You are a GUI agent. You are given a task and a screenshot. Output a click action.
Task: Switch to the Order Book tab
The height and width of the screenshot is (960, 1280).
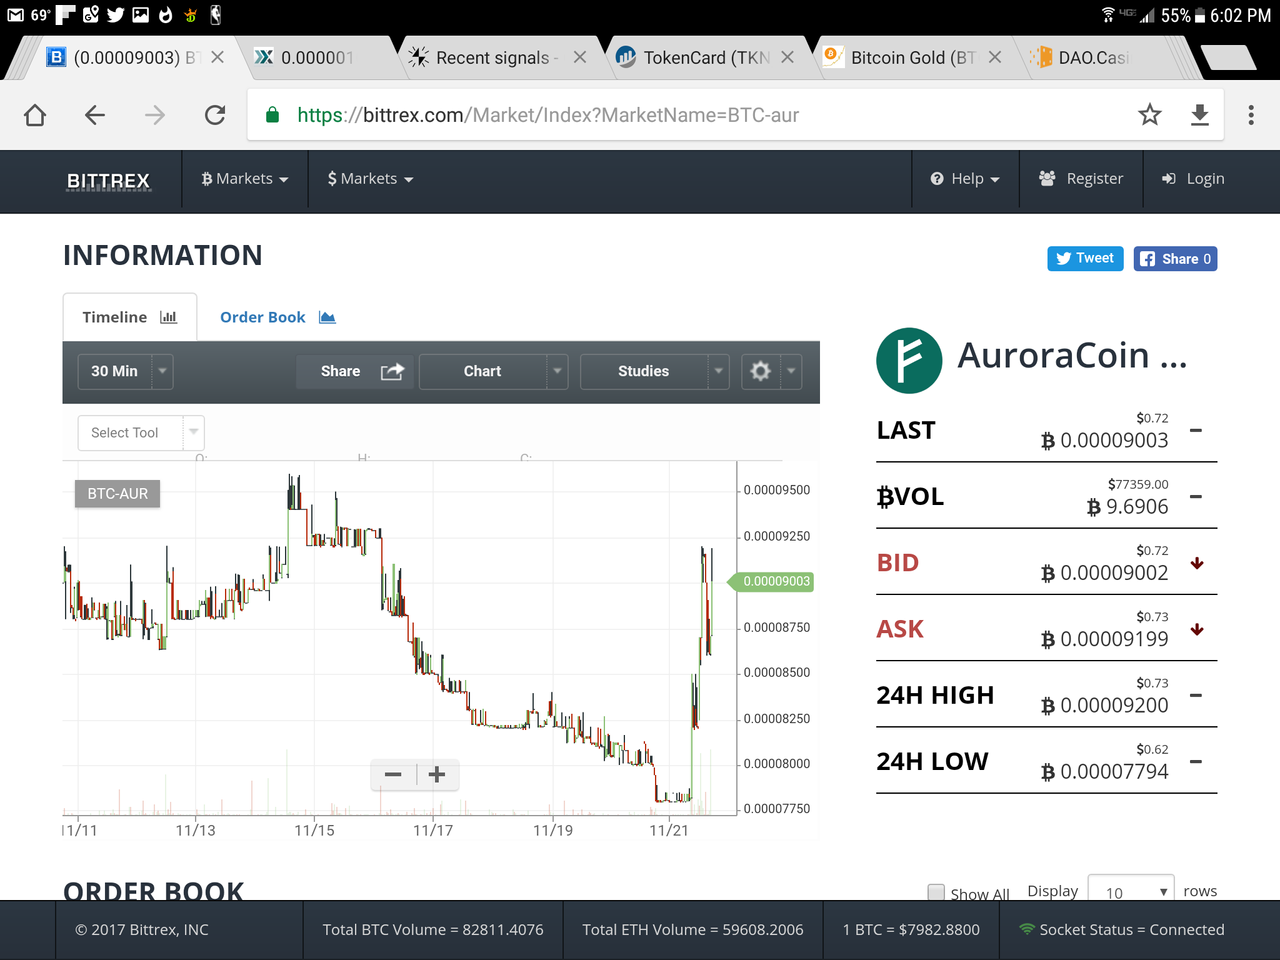278,317
